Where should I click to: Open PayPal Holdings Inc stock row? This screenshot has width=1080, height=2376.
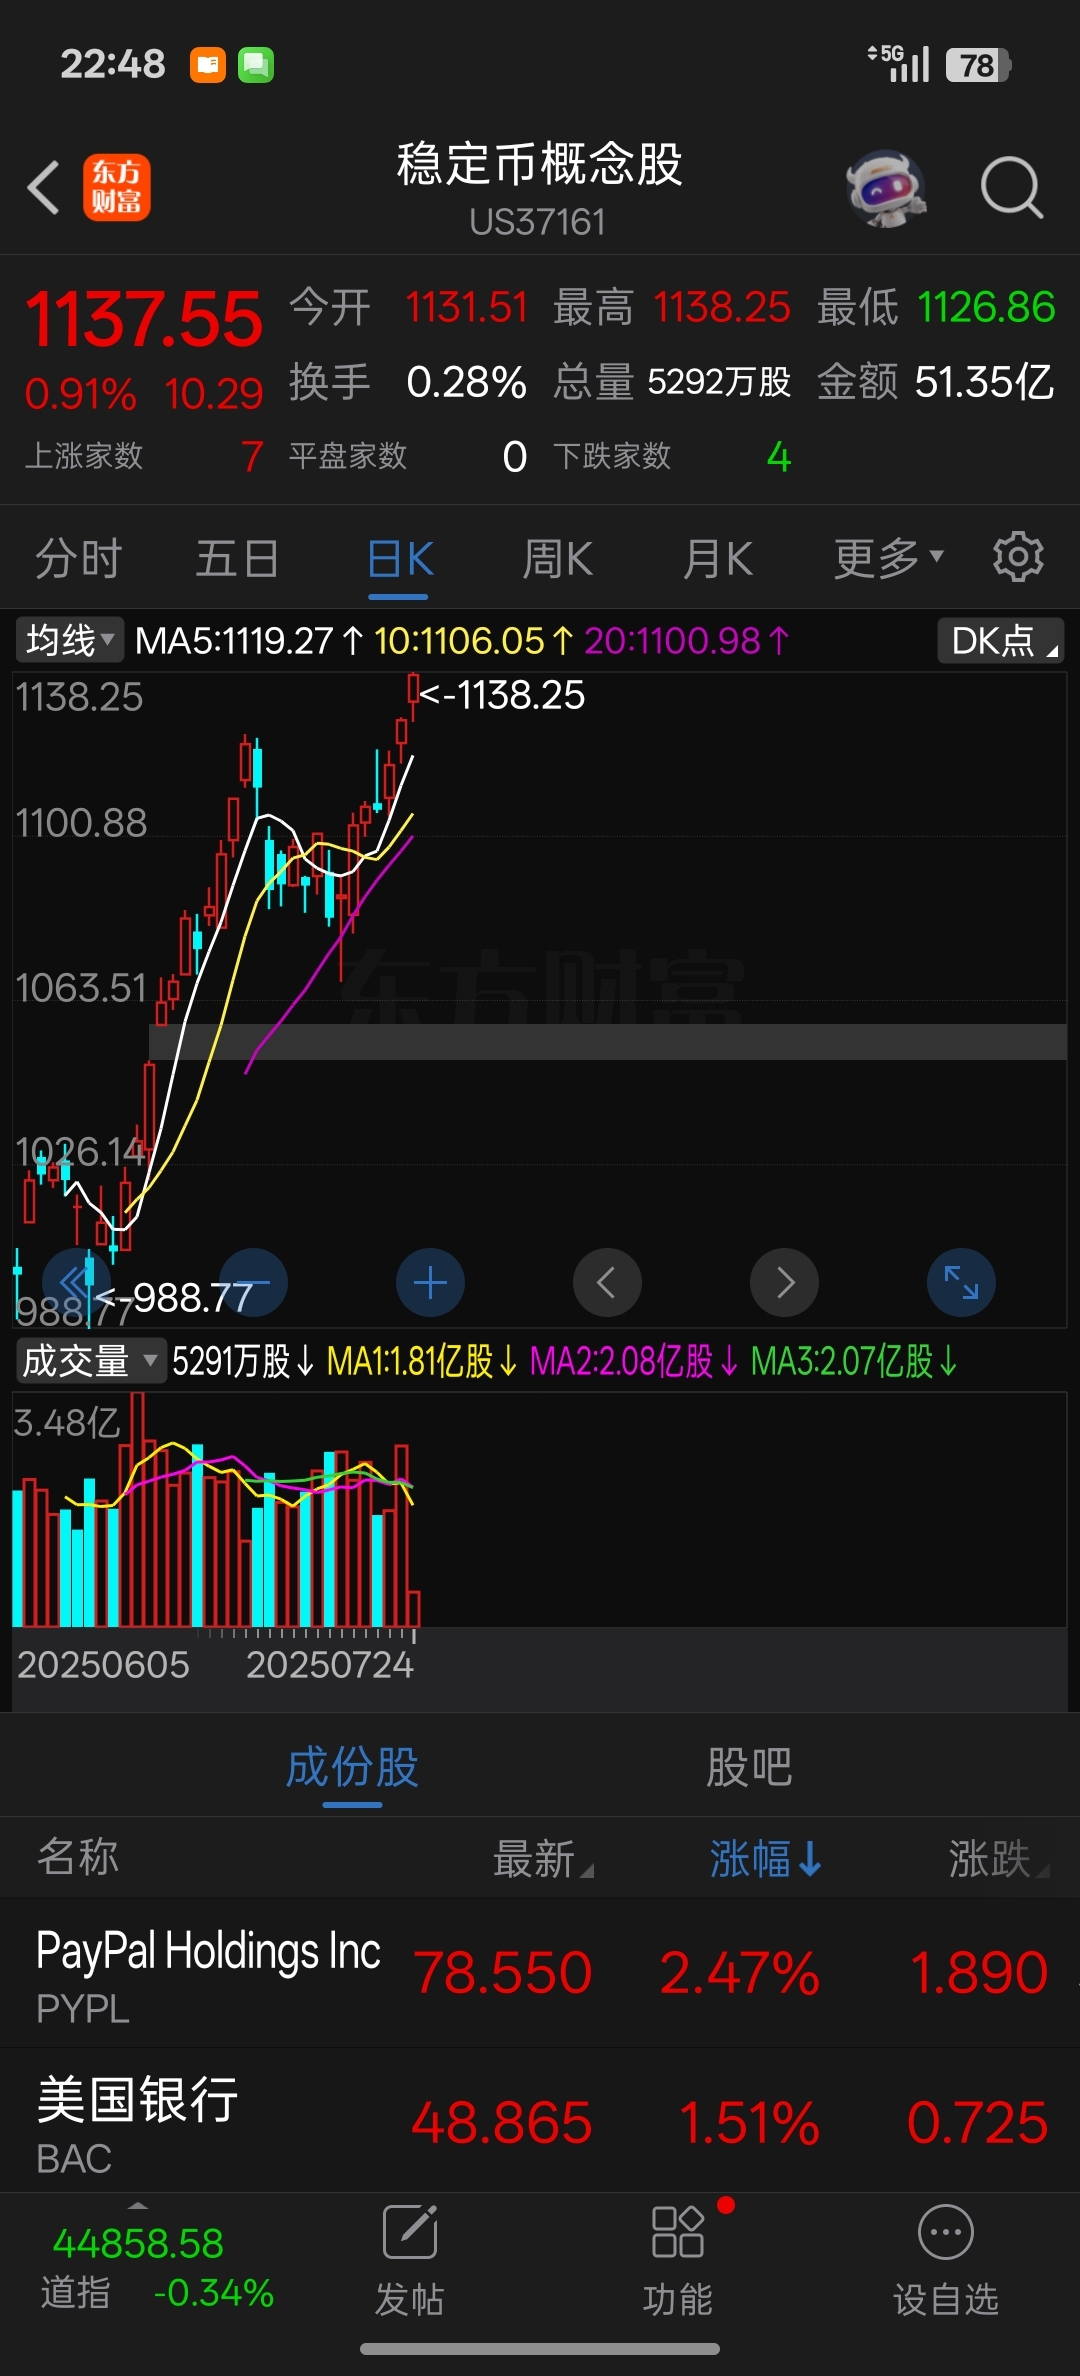pos(540,1973)
